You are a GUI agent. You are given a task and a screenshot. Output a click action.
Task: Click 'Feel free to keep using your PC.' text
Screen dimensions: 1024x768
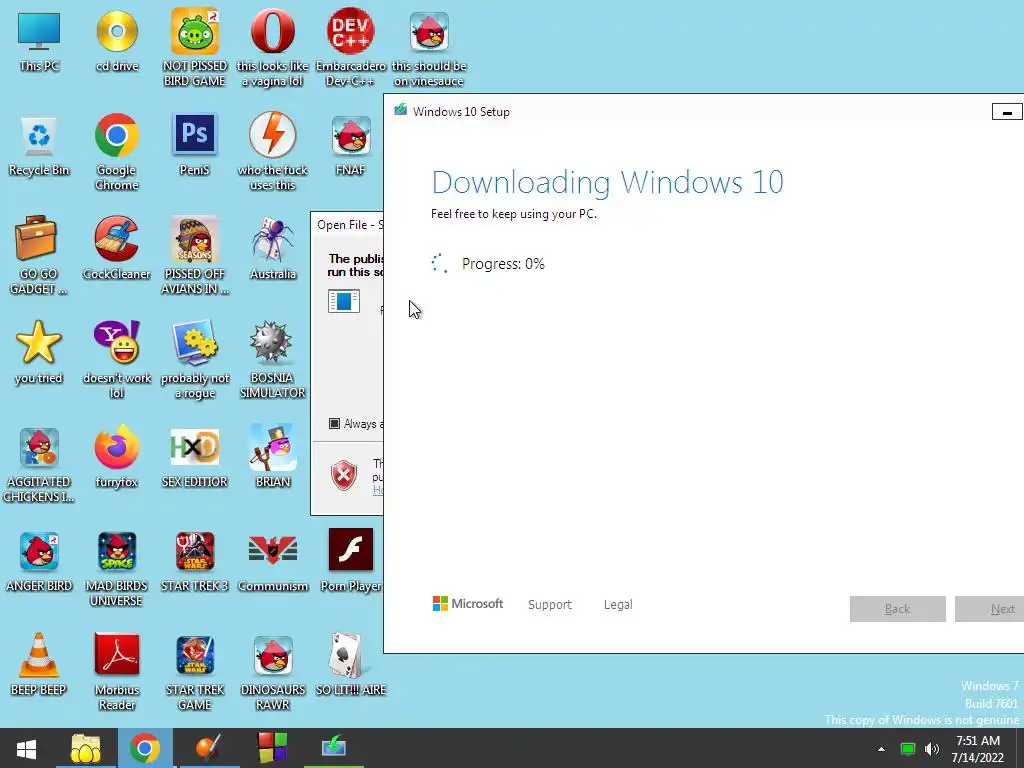pyautogui.click(x=513, y=214)
